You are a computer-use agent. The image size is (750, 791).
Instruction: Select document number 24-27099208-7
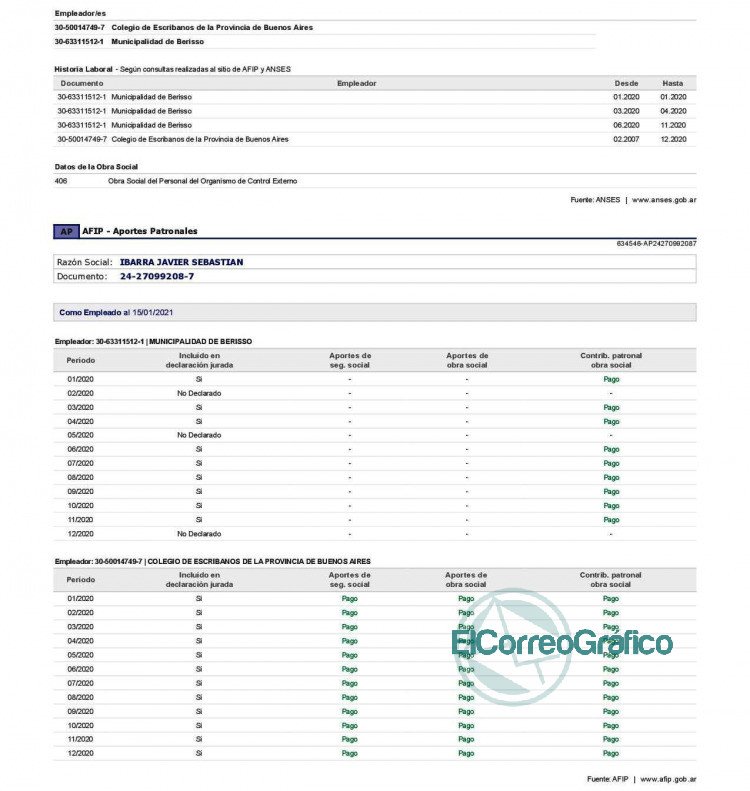tap(157, 276)
